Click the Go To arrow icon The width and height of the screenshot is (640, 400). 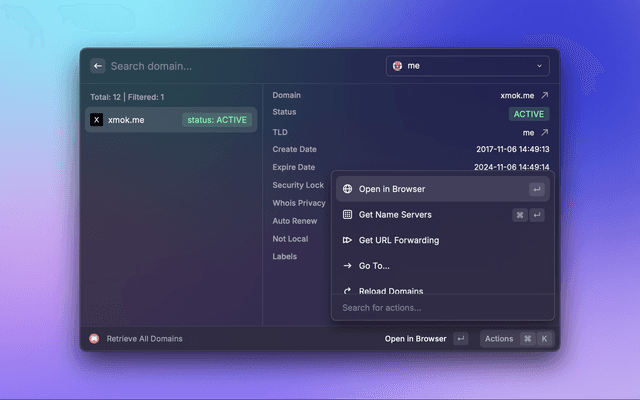346,266
